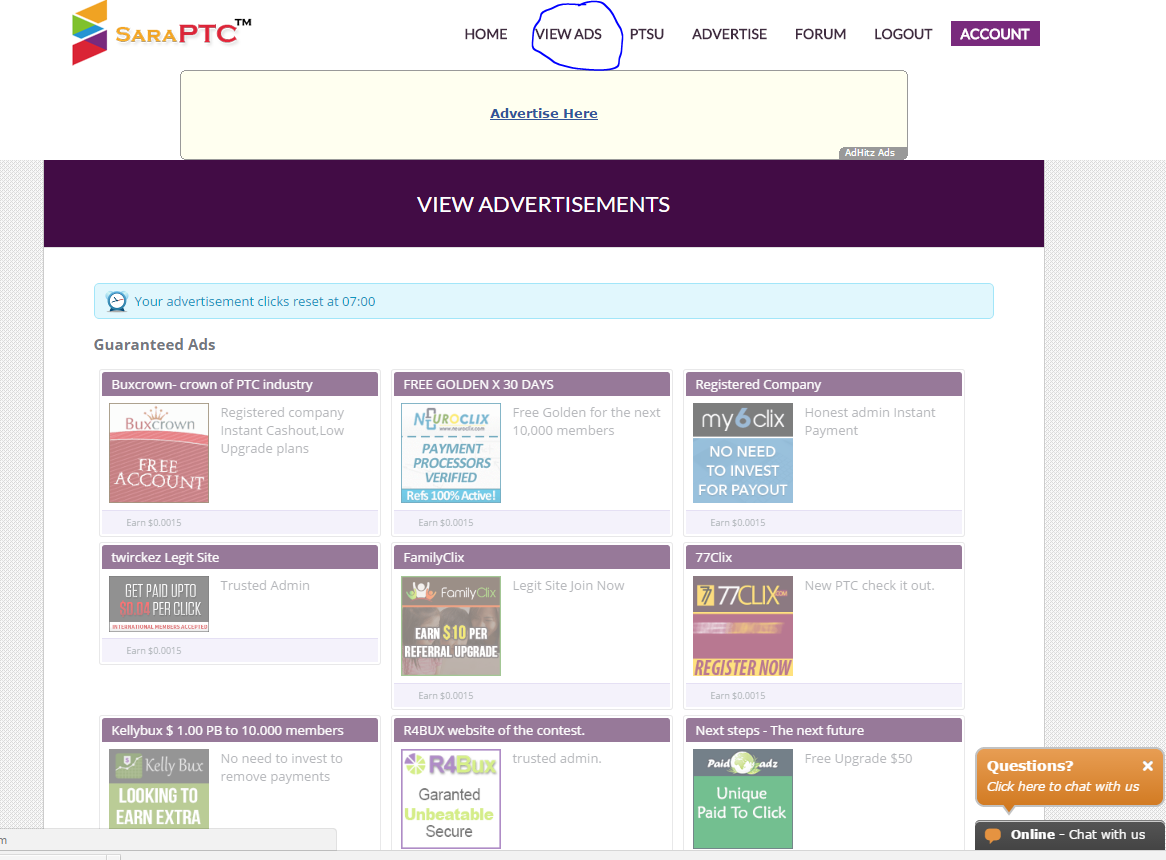Click the AdHitz Ads label
The height and width of the screenshot is (860, 1166).
(x=872, y=152)
